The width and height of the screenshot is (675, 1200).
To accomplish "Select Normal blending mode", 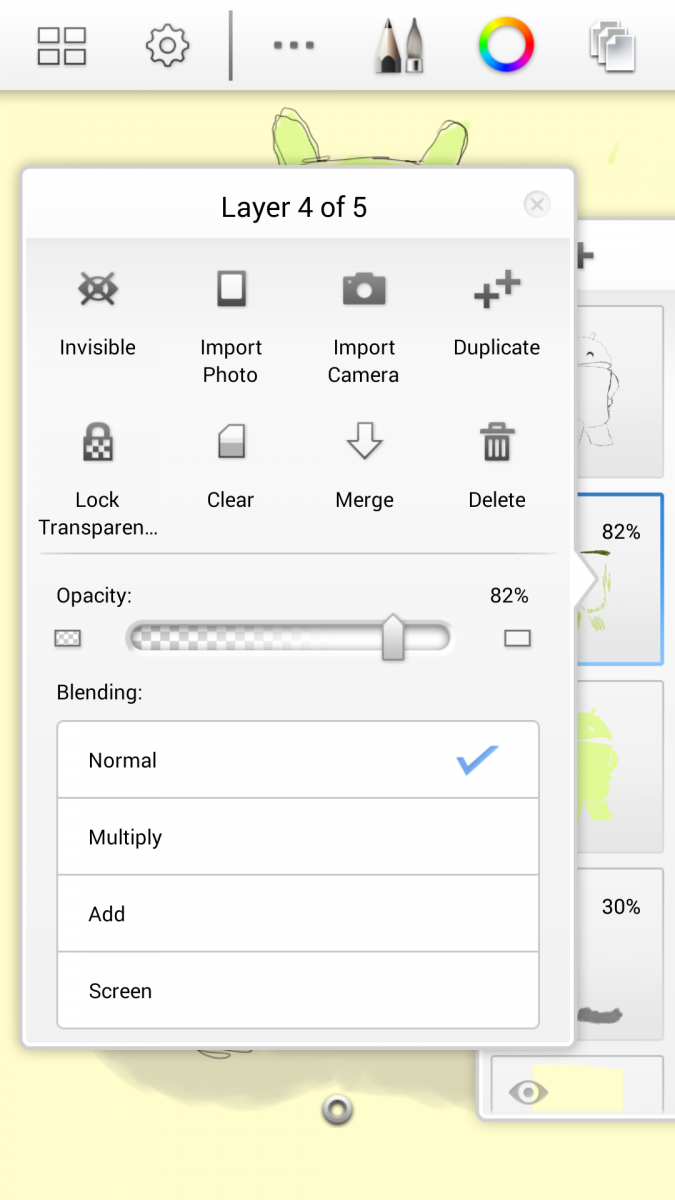I will tap(298, 760).
